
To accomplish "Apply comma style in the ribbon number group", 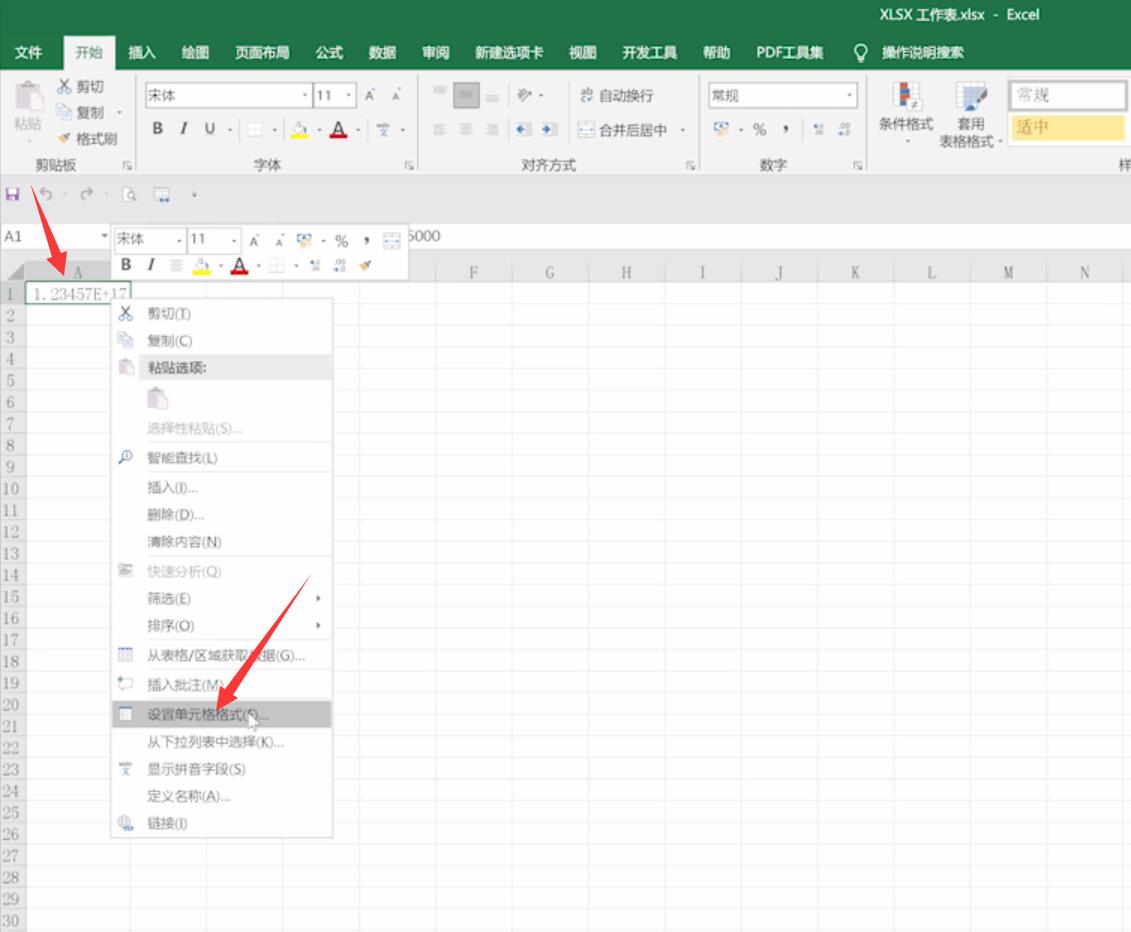I will pyautogui.click(x=785, y=129).
